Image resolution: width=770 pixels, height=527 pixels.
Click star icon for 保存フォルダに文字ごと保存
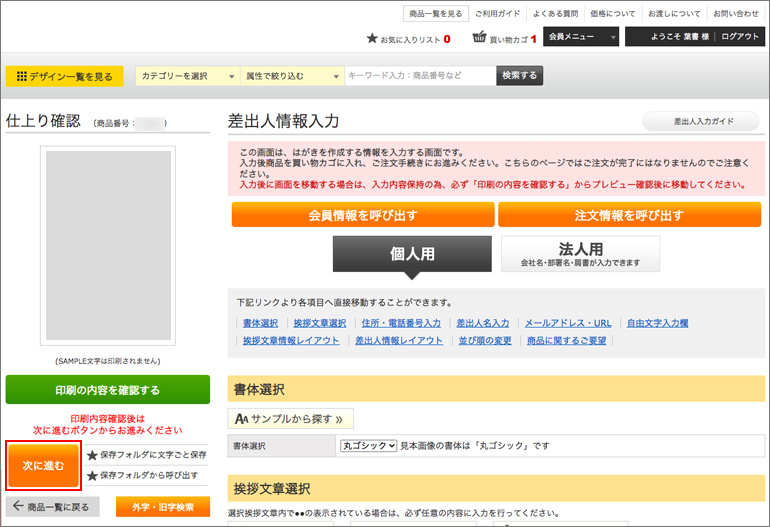pos(93,455)
